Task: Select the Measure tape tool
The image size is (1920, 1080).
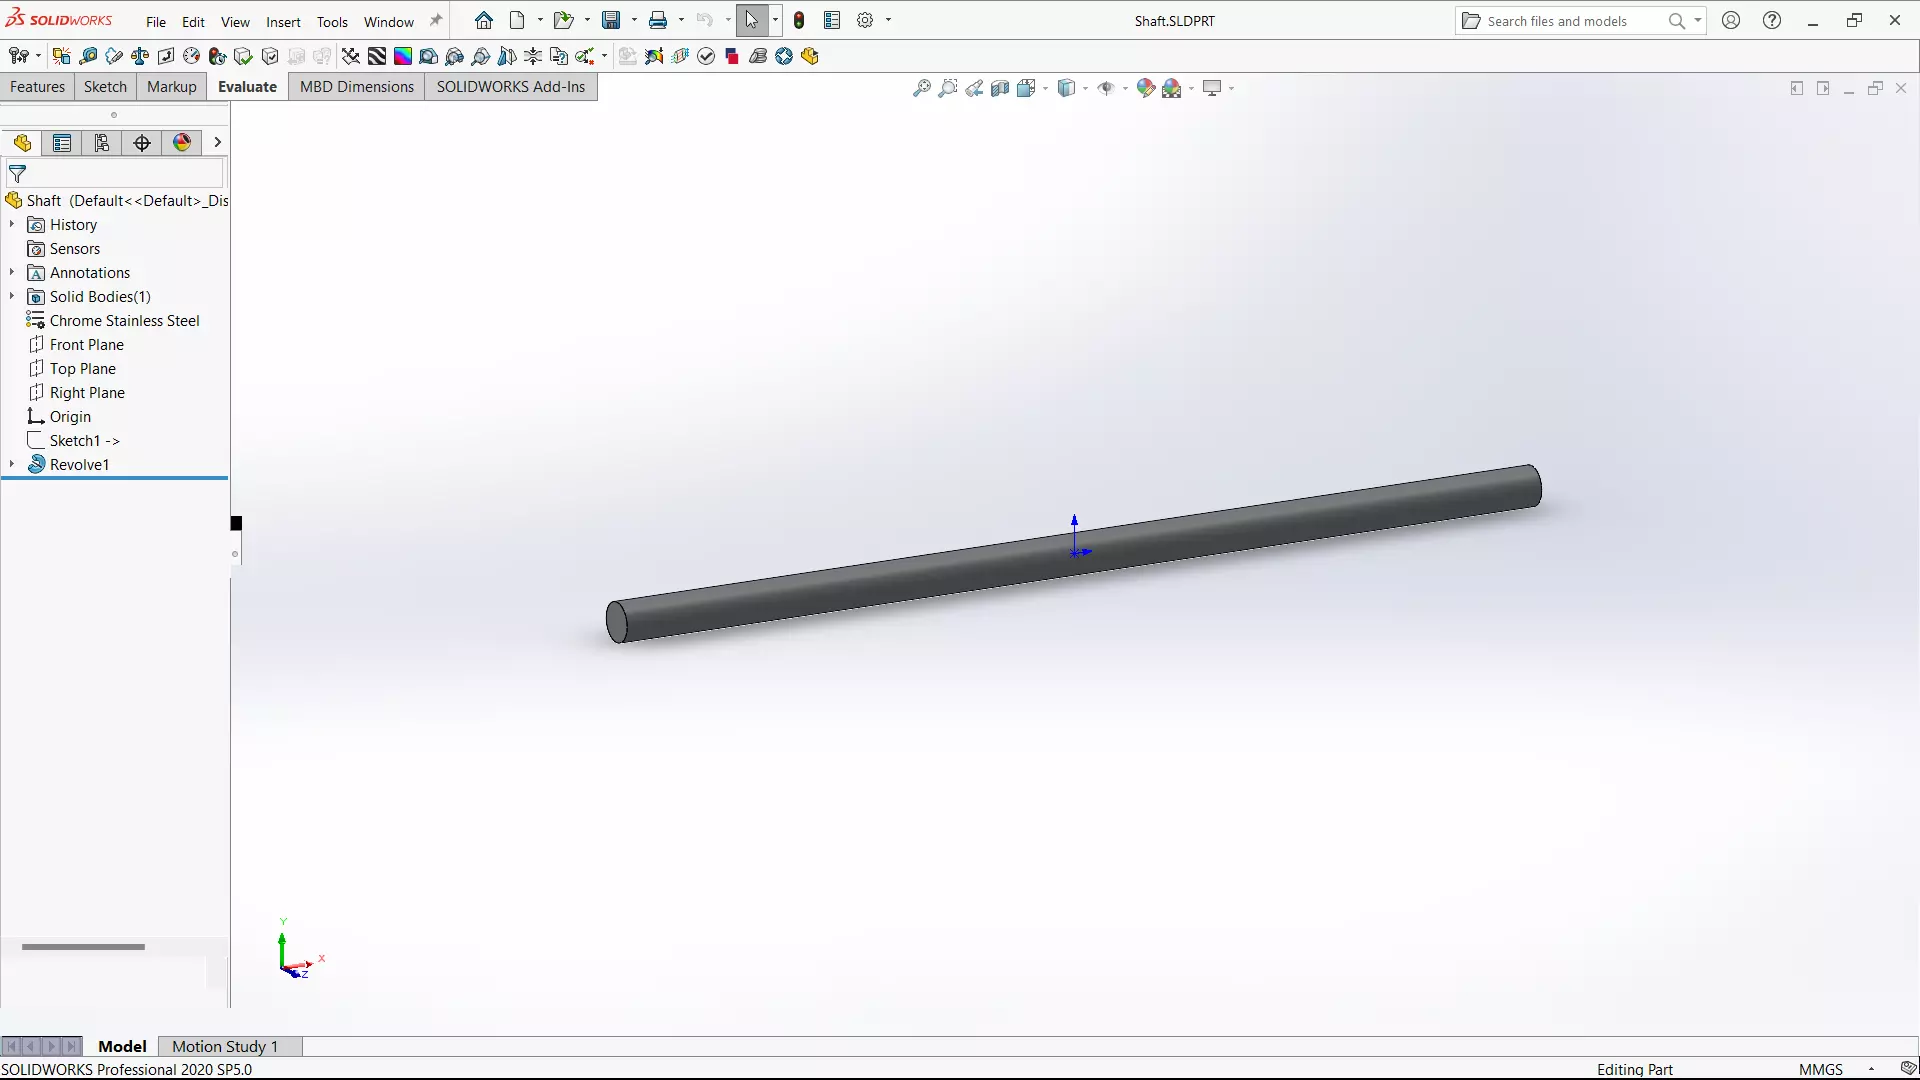Action: click(x=88, y=56)
